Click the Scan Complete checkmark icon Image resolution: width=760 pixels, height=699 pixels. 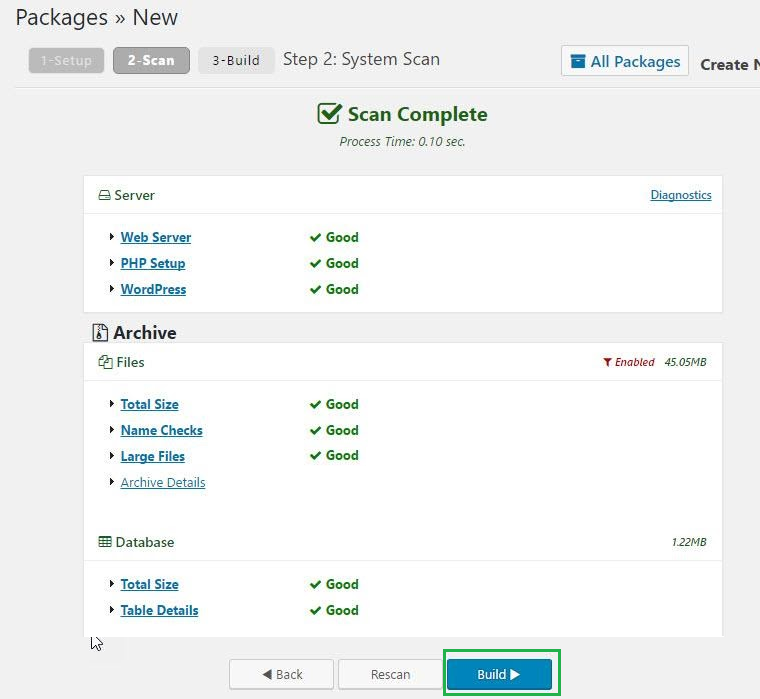[x=329, y=114]
